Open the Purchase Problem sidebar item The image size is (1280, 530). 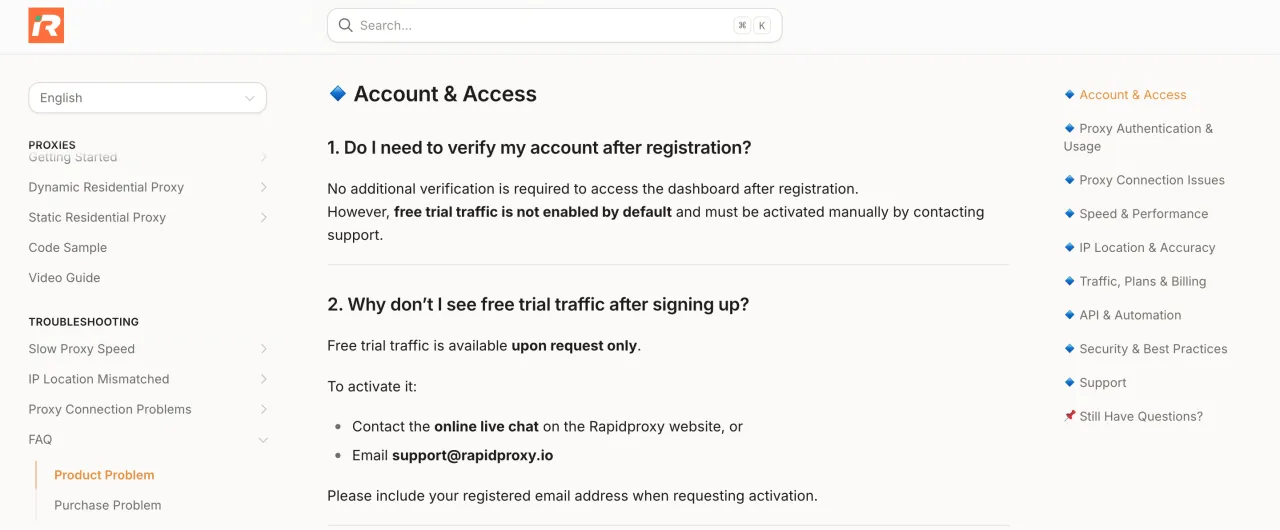[107, 505]
